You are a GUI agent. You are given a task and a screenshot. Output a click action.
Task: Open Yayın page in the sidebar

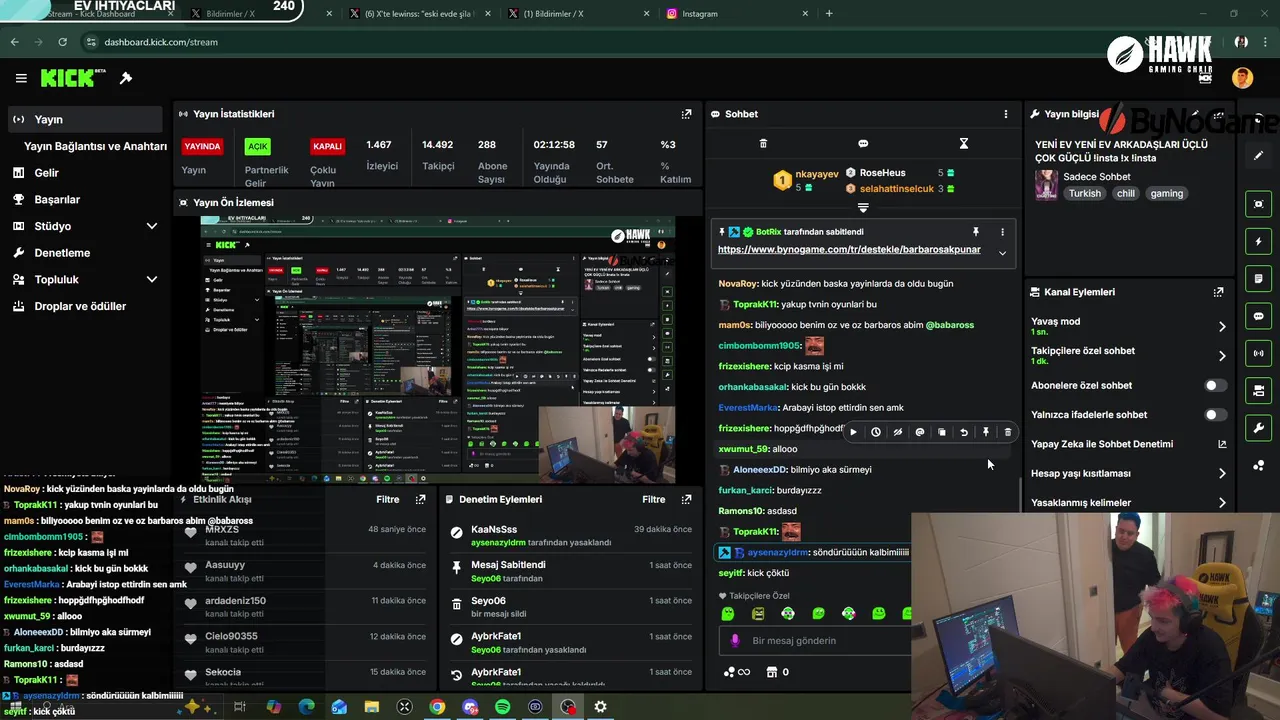coord(84,119)
